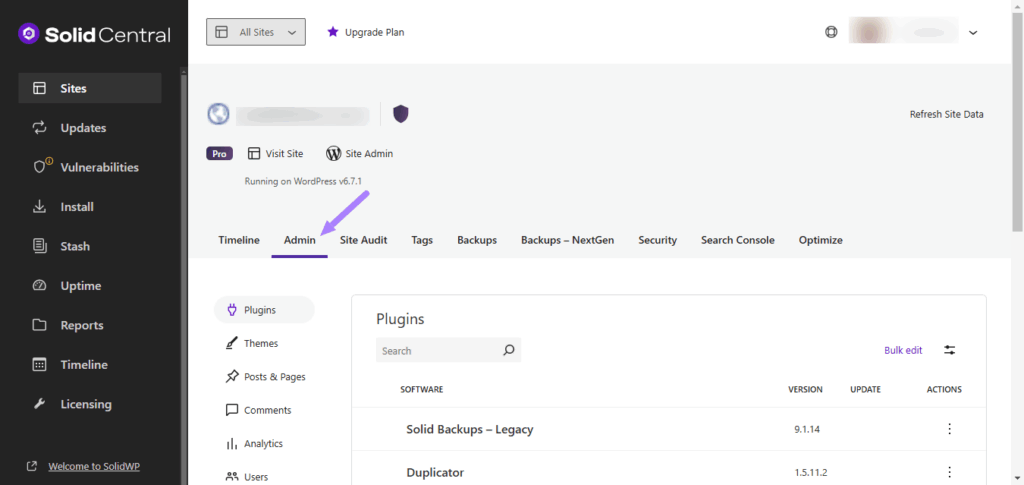Image resolution: width=1024 pixels, height=485 pixels.
Task: Expand the user account menu chevron
Action: [973, 32]
